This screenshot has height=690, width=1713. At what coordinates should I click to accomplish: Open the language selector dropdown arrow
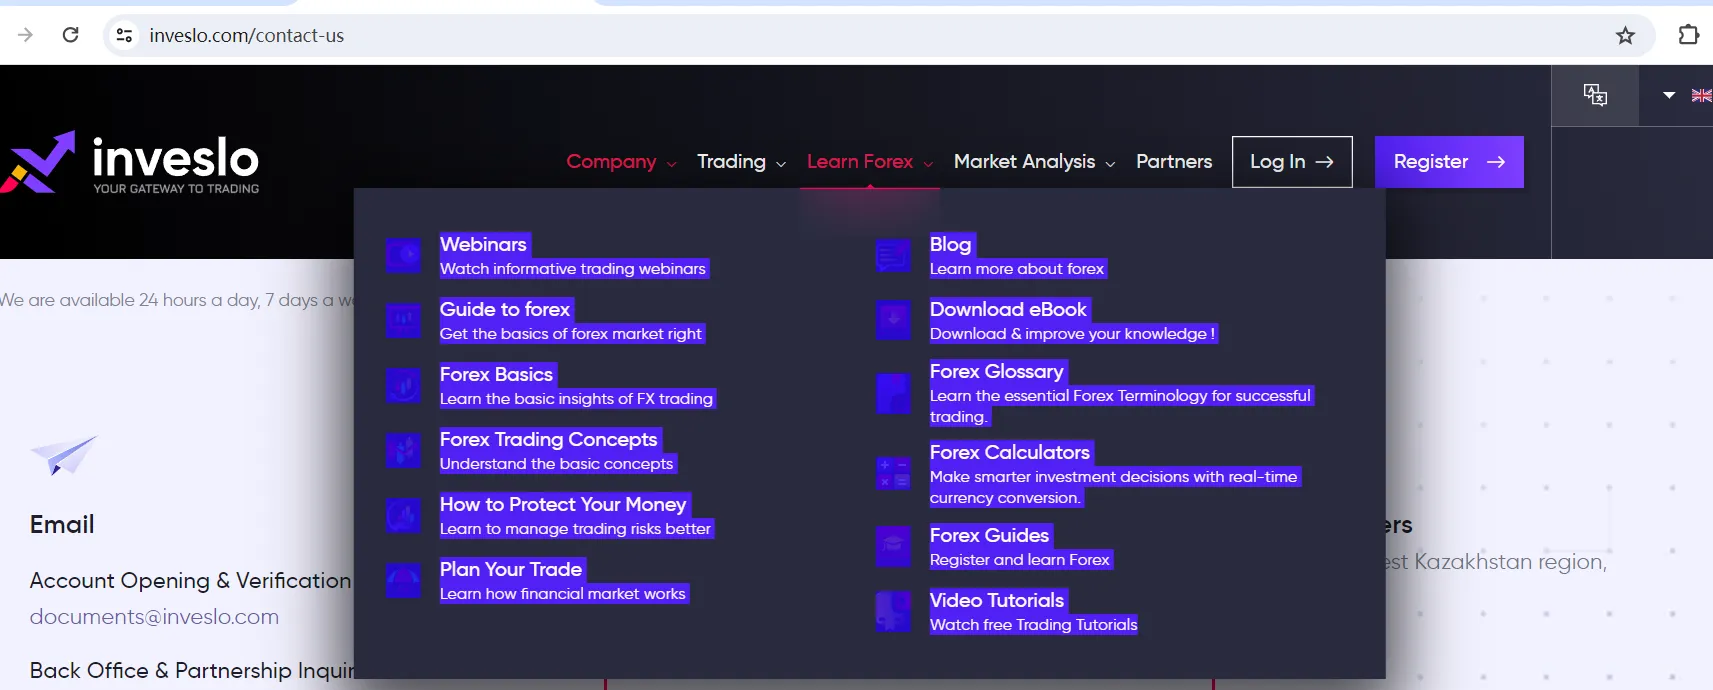[1669, 95]
